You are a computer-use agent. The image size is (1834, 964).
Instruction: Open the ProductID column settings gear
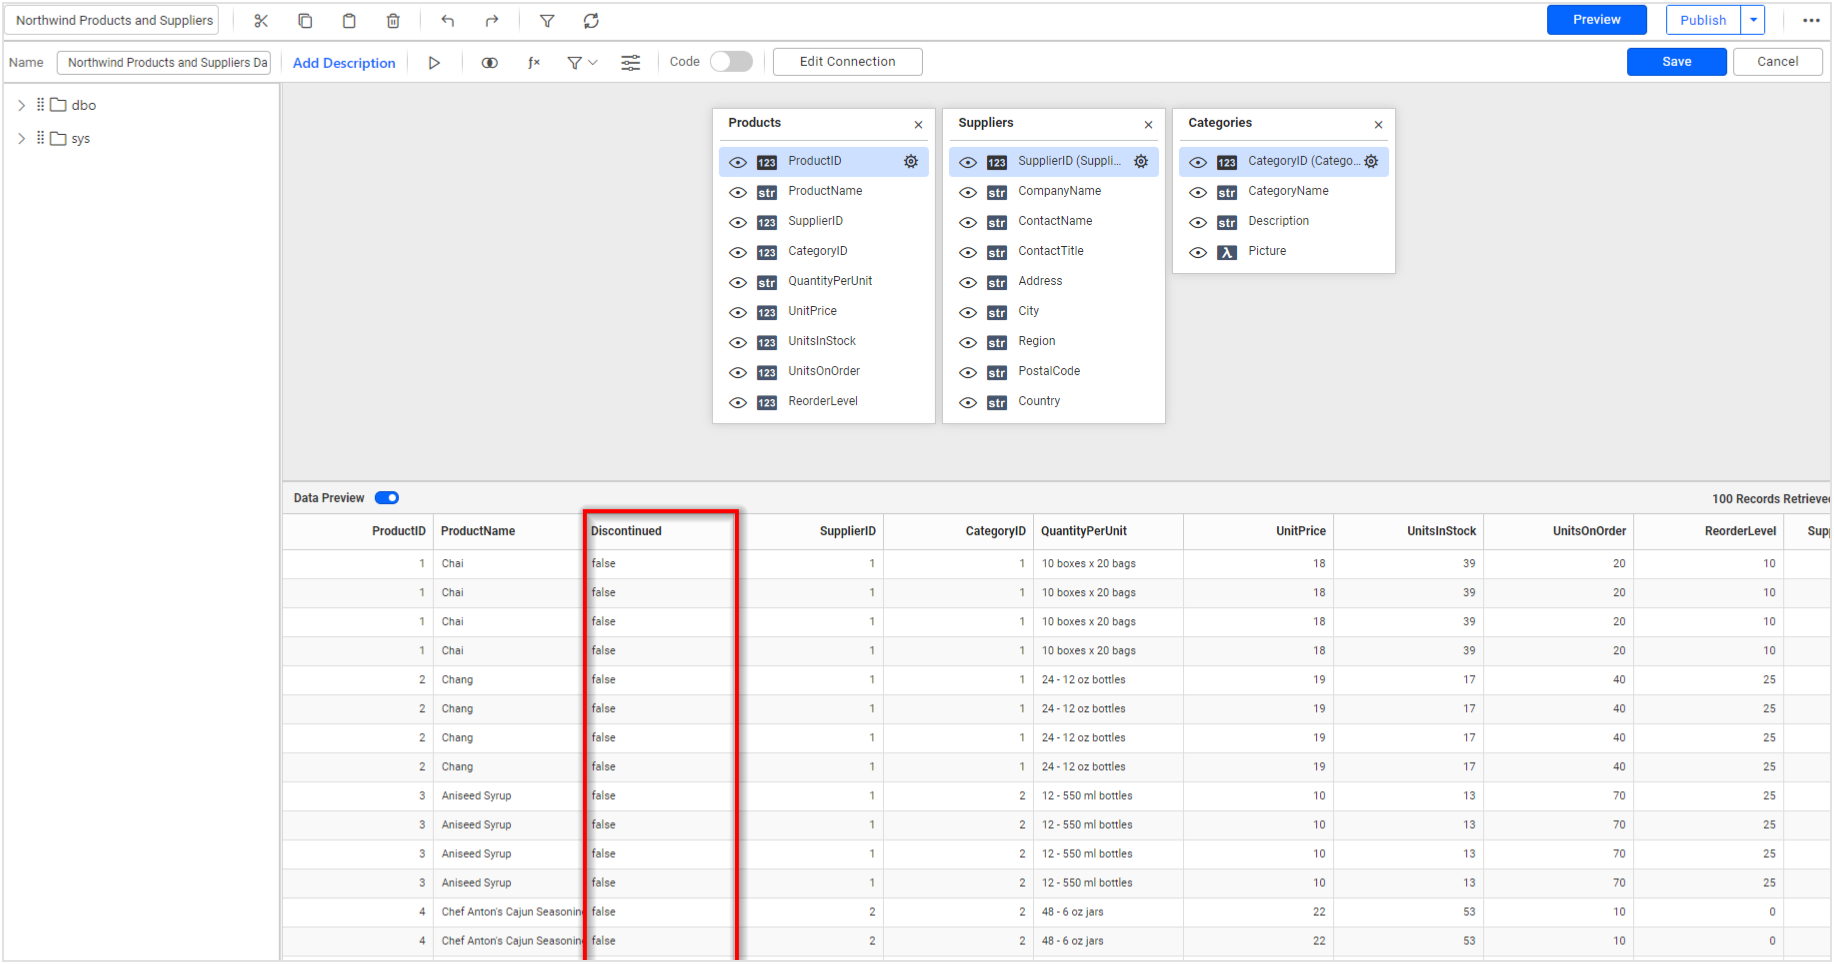910,161
